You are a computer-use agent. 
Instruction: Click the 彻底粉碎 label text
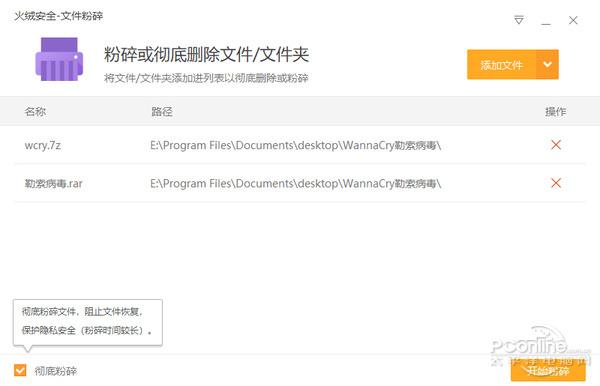(x=56, y=371)
